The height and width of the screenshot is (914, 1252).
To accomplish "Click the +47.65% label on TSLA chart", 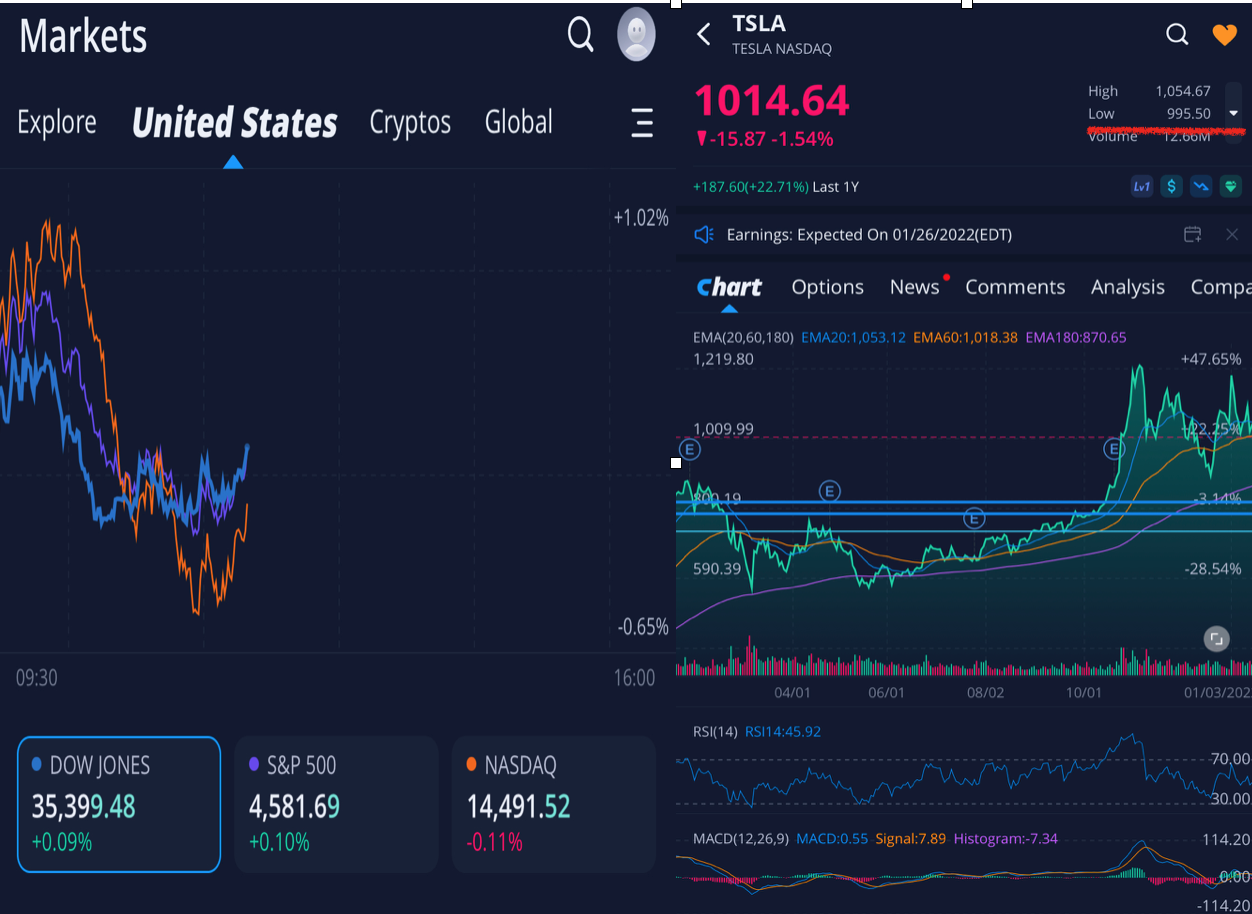I will click(x=1211, y=359).
